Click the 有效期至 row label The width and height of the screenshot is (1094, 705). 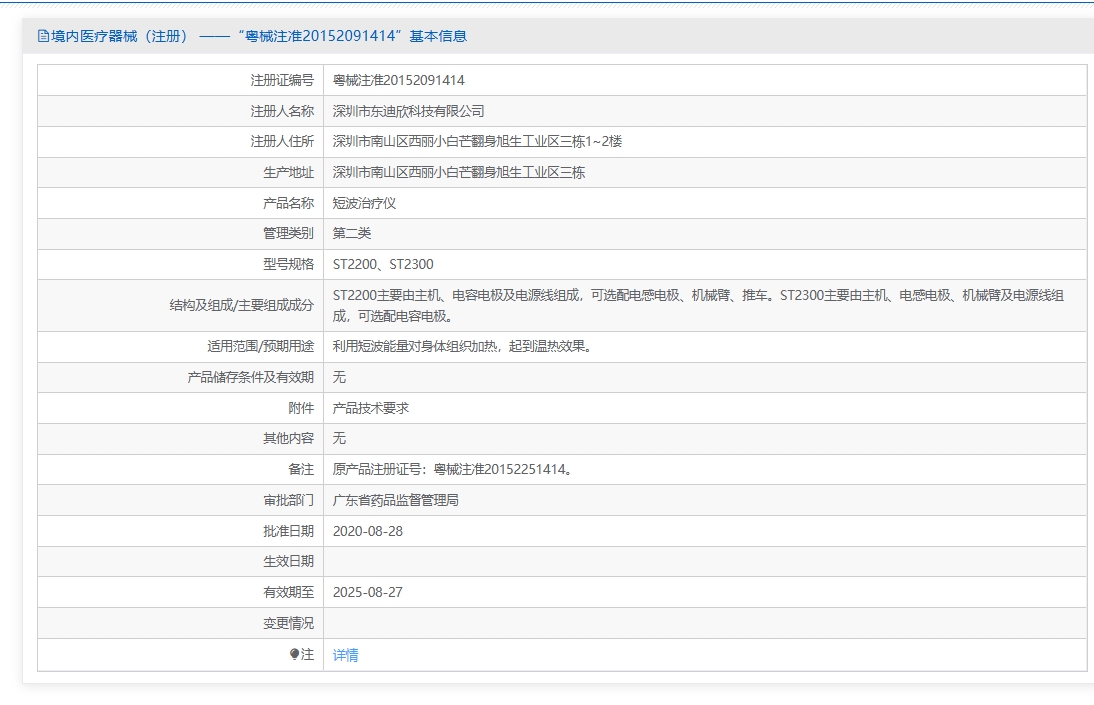pos(288,592)
